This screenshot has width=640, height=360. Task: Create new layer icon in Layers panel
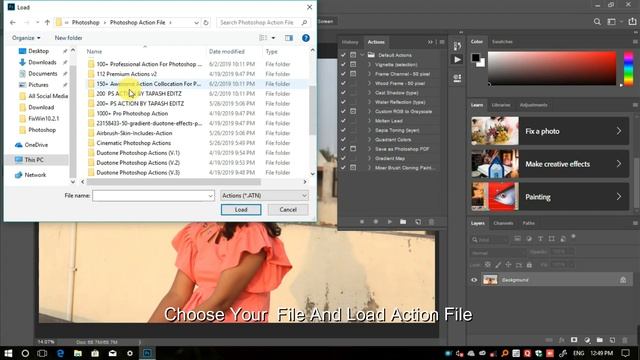(612, 340)
